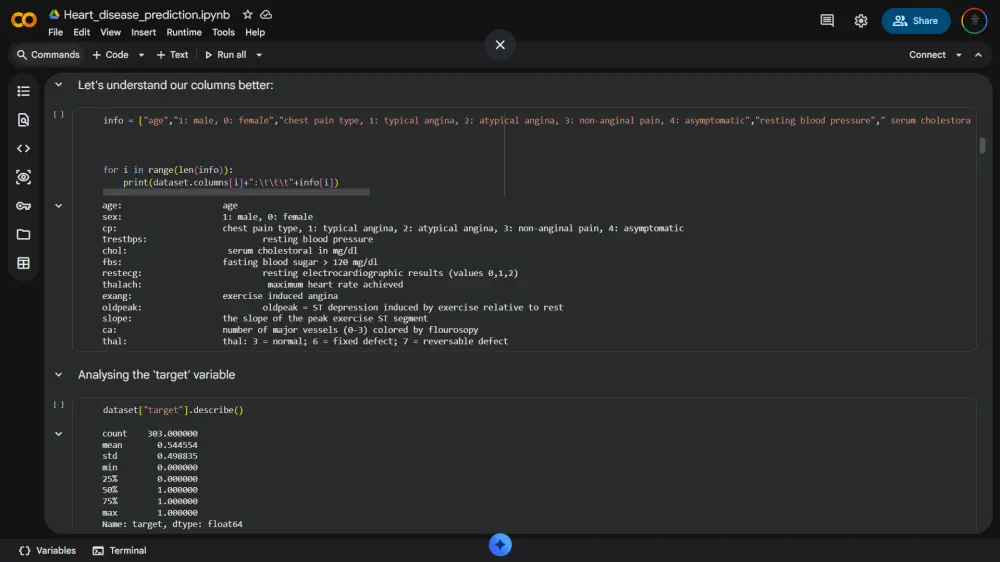Image resolution: width=1000 pixels, height=562 pixels.
Task: Open the user account avatar
Action: [974, 20]
